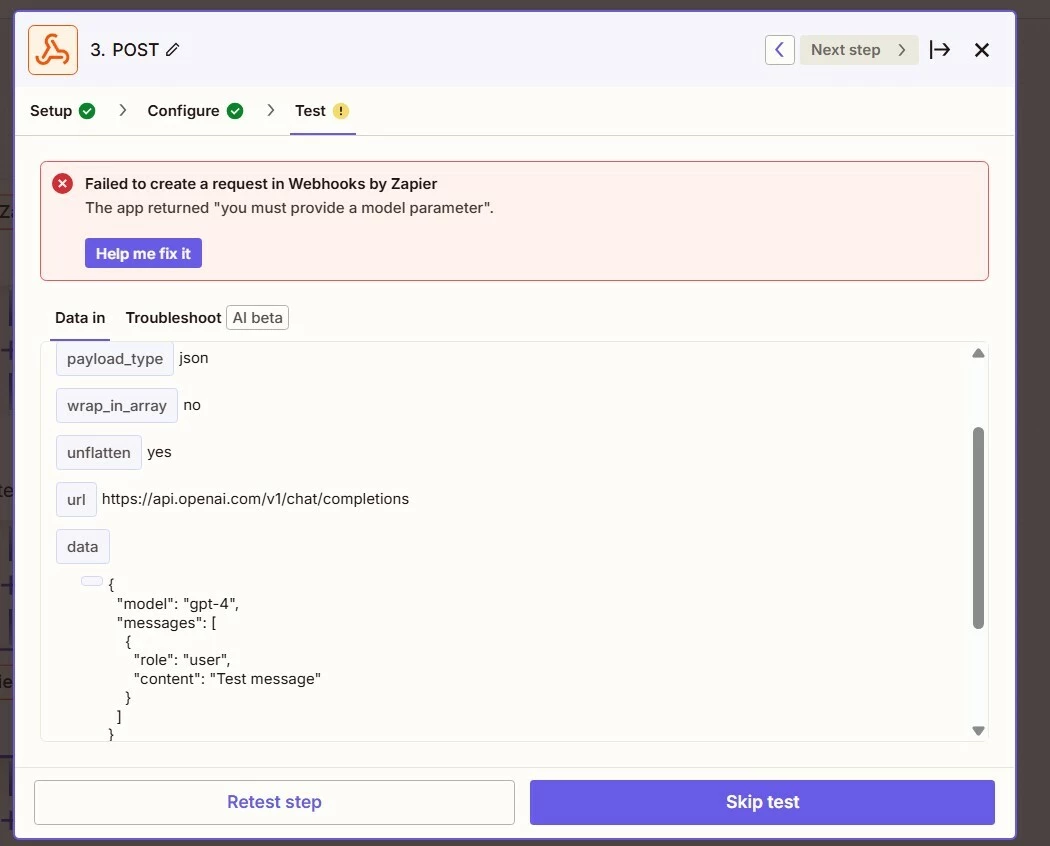Click chevron between Setup and Configure
Screen dimensions: 1050x846
[x=123, y=110]
